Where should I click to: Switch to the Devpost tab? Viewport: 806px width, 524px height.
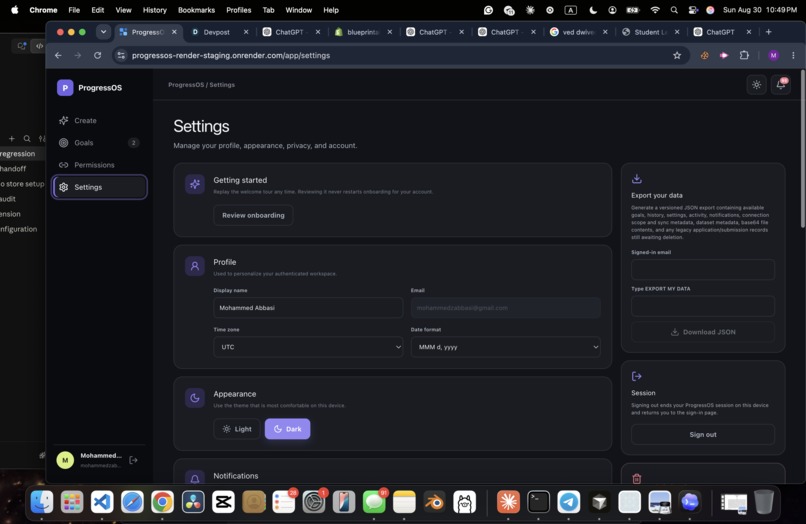coord(216,32)
